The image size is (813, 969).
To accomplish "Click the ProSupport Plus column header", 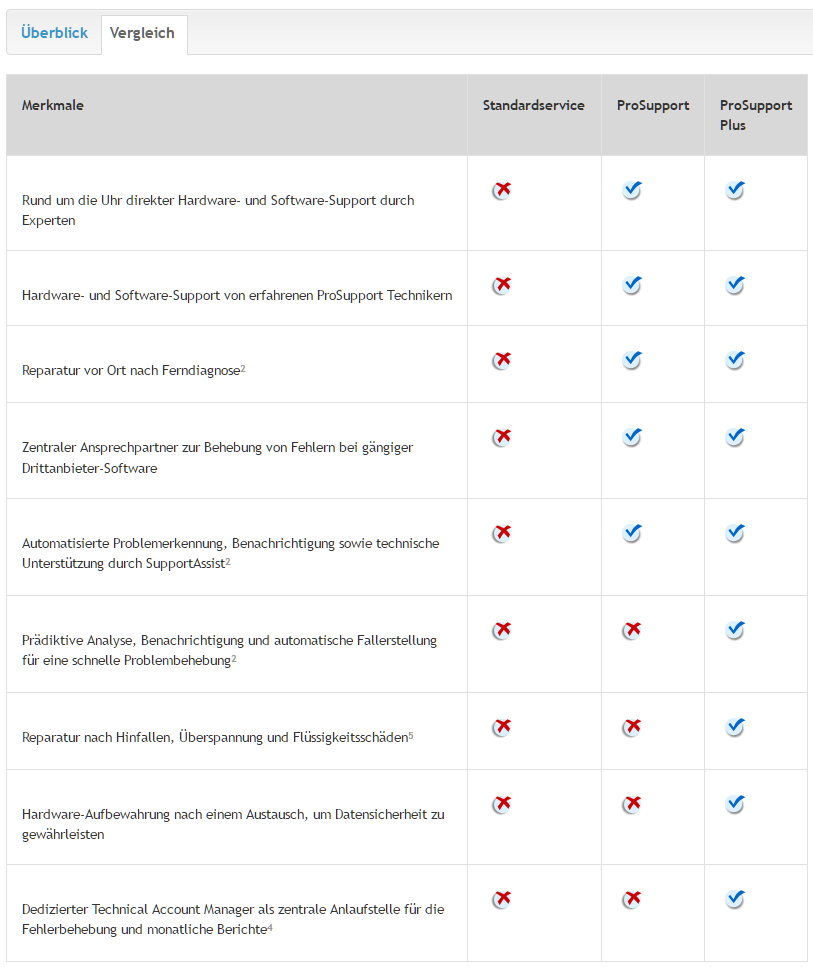I will [x=755, y=115].
